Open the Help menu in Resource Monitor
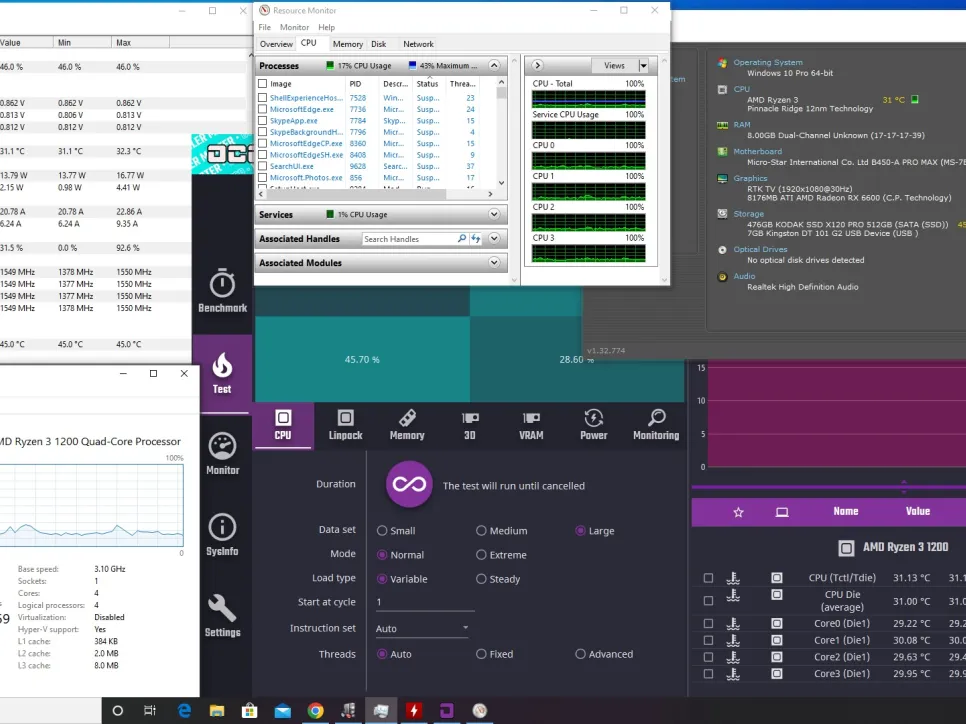This screenshot has width=966, height=724. (x=327, y=27)
